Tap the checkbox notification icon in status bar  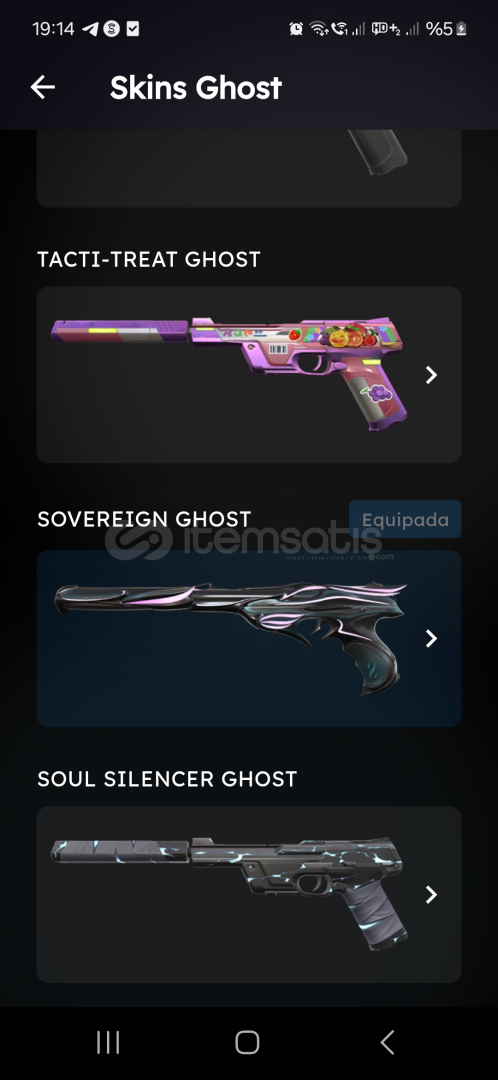coord(133,29)
